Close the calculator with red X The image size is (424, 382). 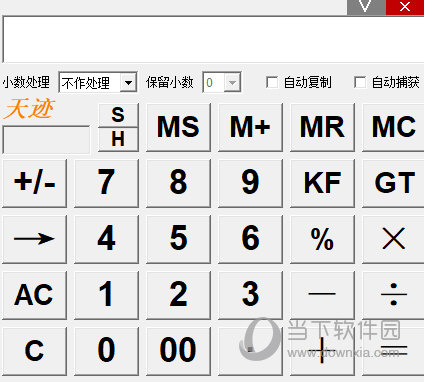[x=405, y=7]
